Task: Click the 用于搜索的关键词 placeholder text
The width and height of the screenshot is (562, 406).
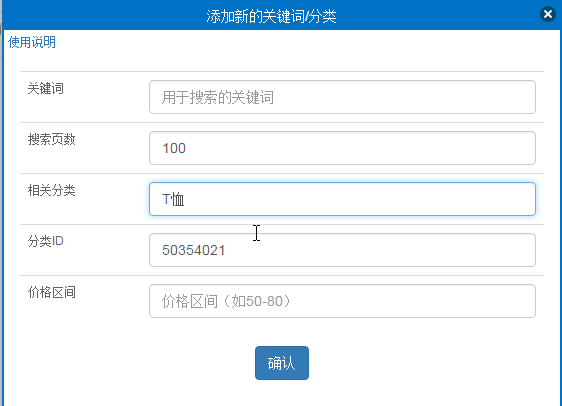Action: [x=218, y=97]
